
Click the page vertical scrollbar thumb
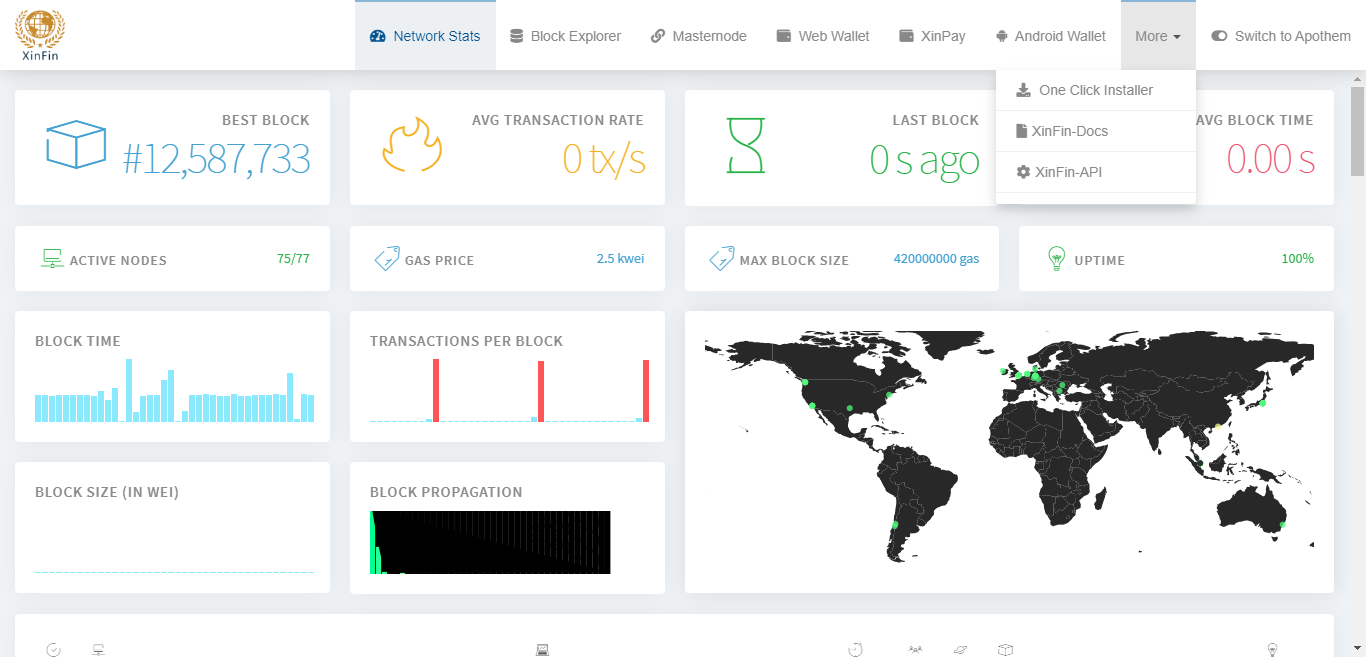coord(1357,130)
